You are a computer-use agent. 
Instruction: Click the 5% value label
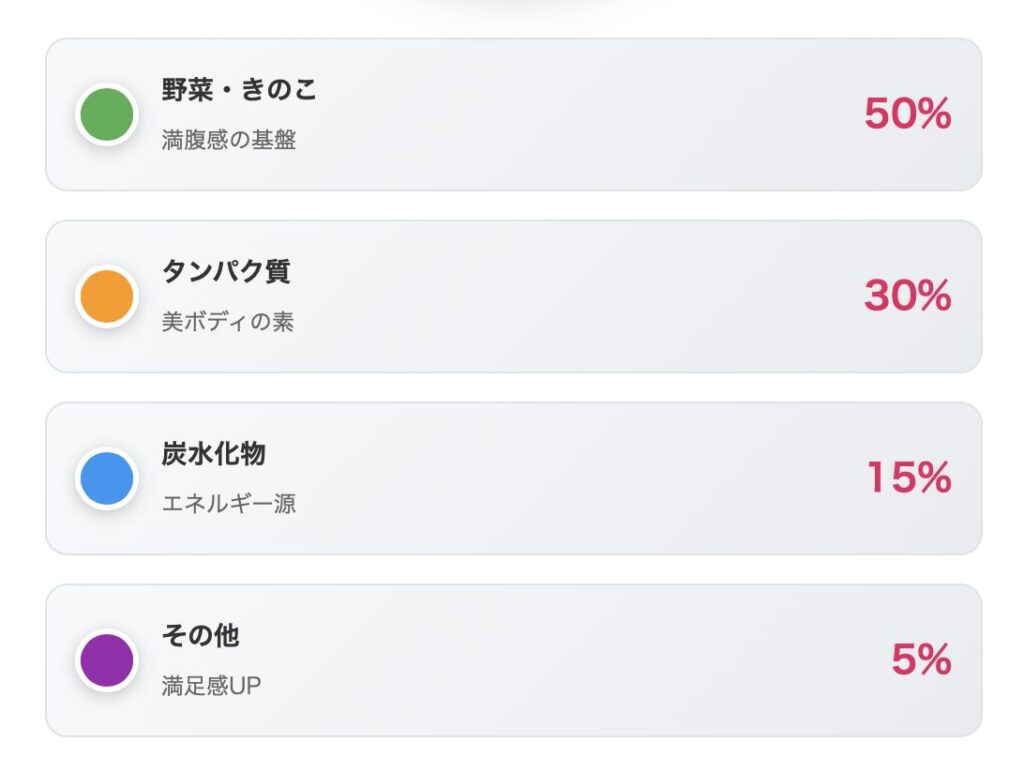click(921, 660)
